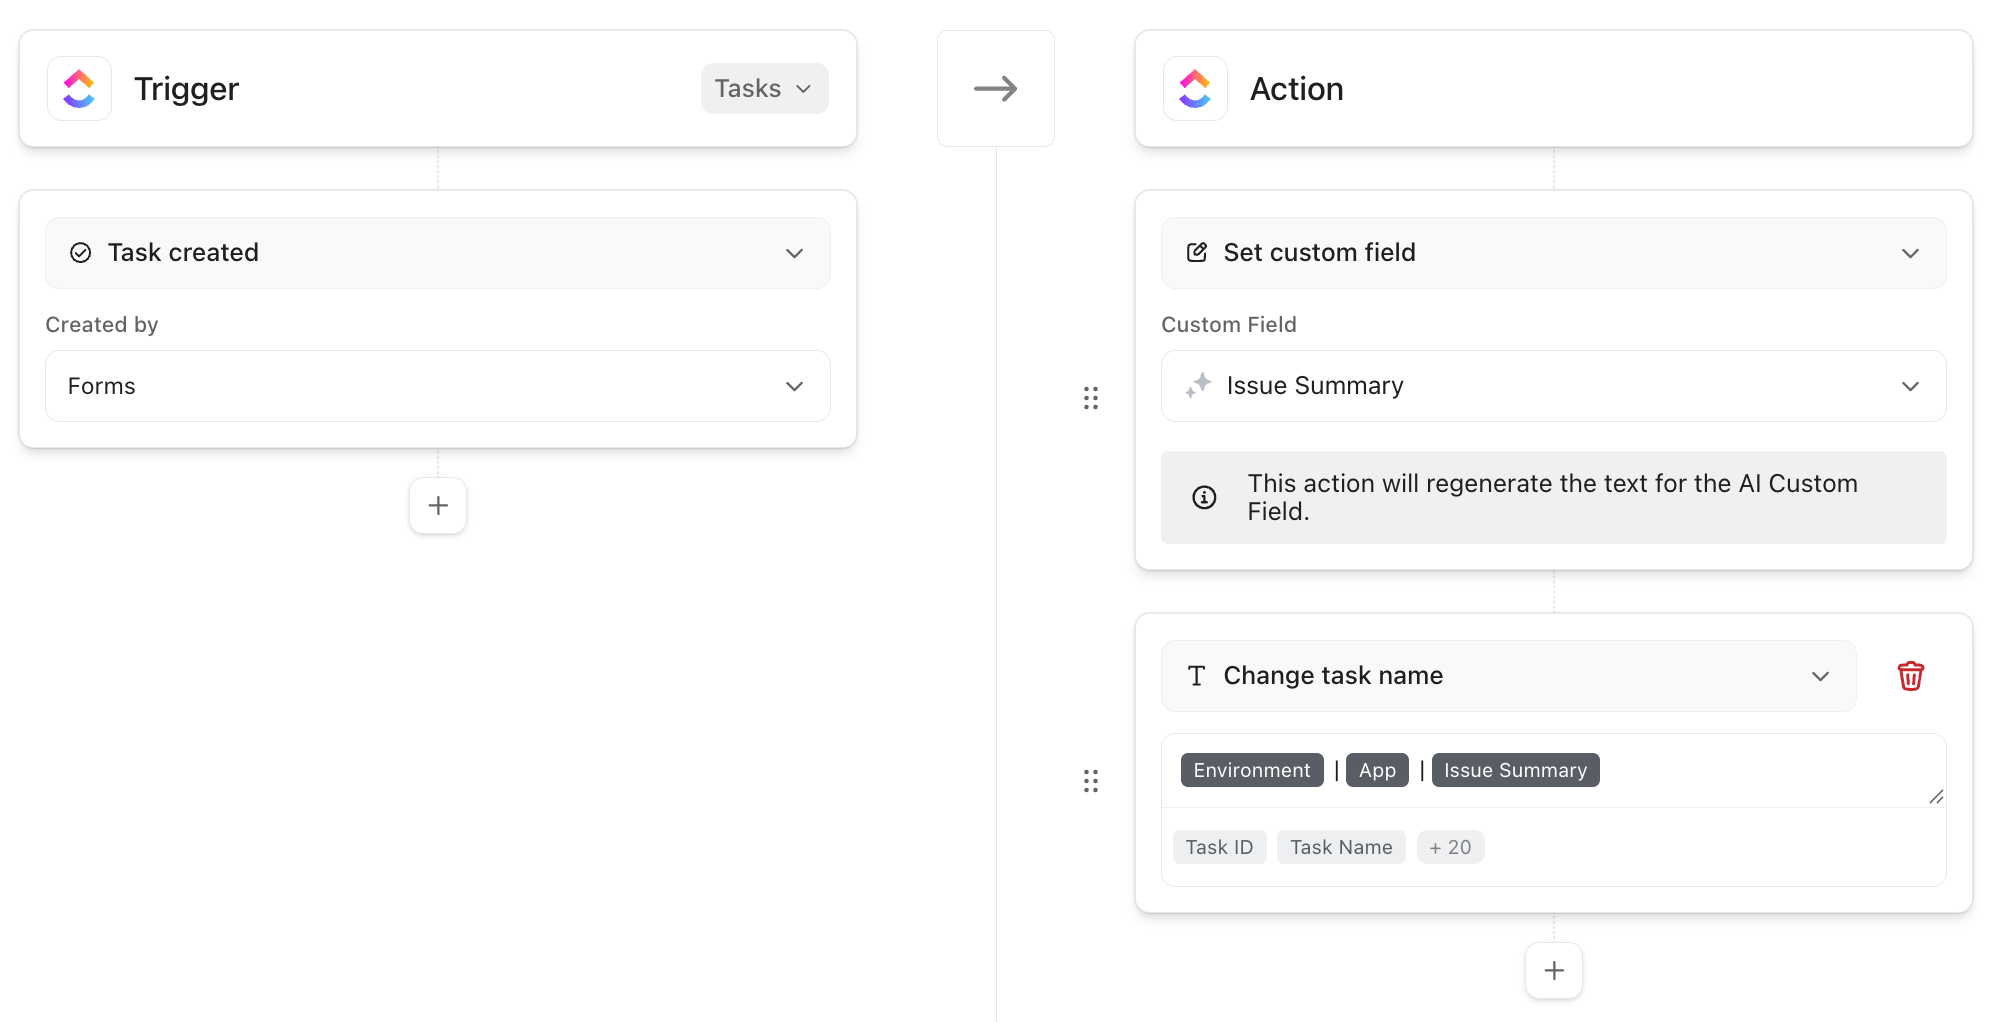Delete the Change task name action via trash icon
This screenshot has height=1022, width=2006.
pos(1911,676)
